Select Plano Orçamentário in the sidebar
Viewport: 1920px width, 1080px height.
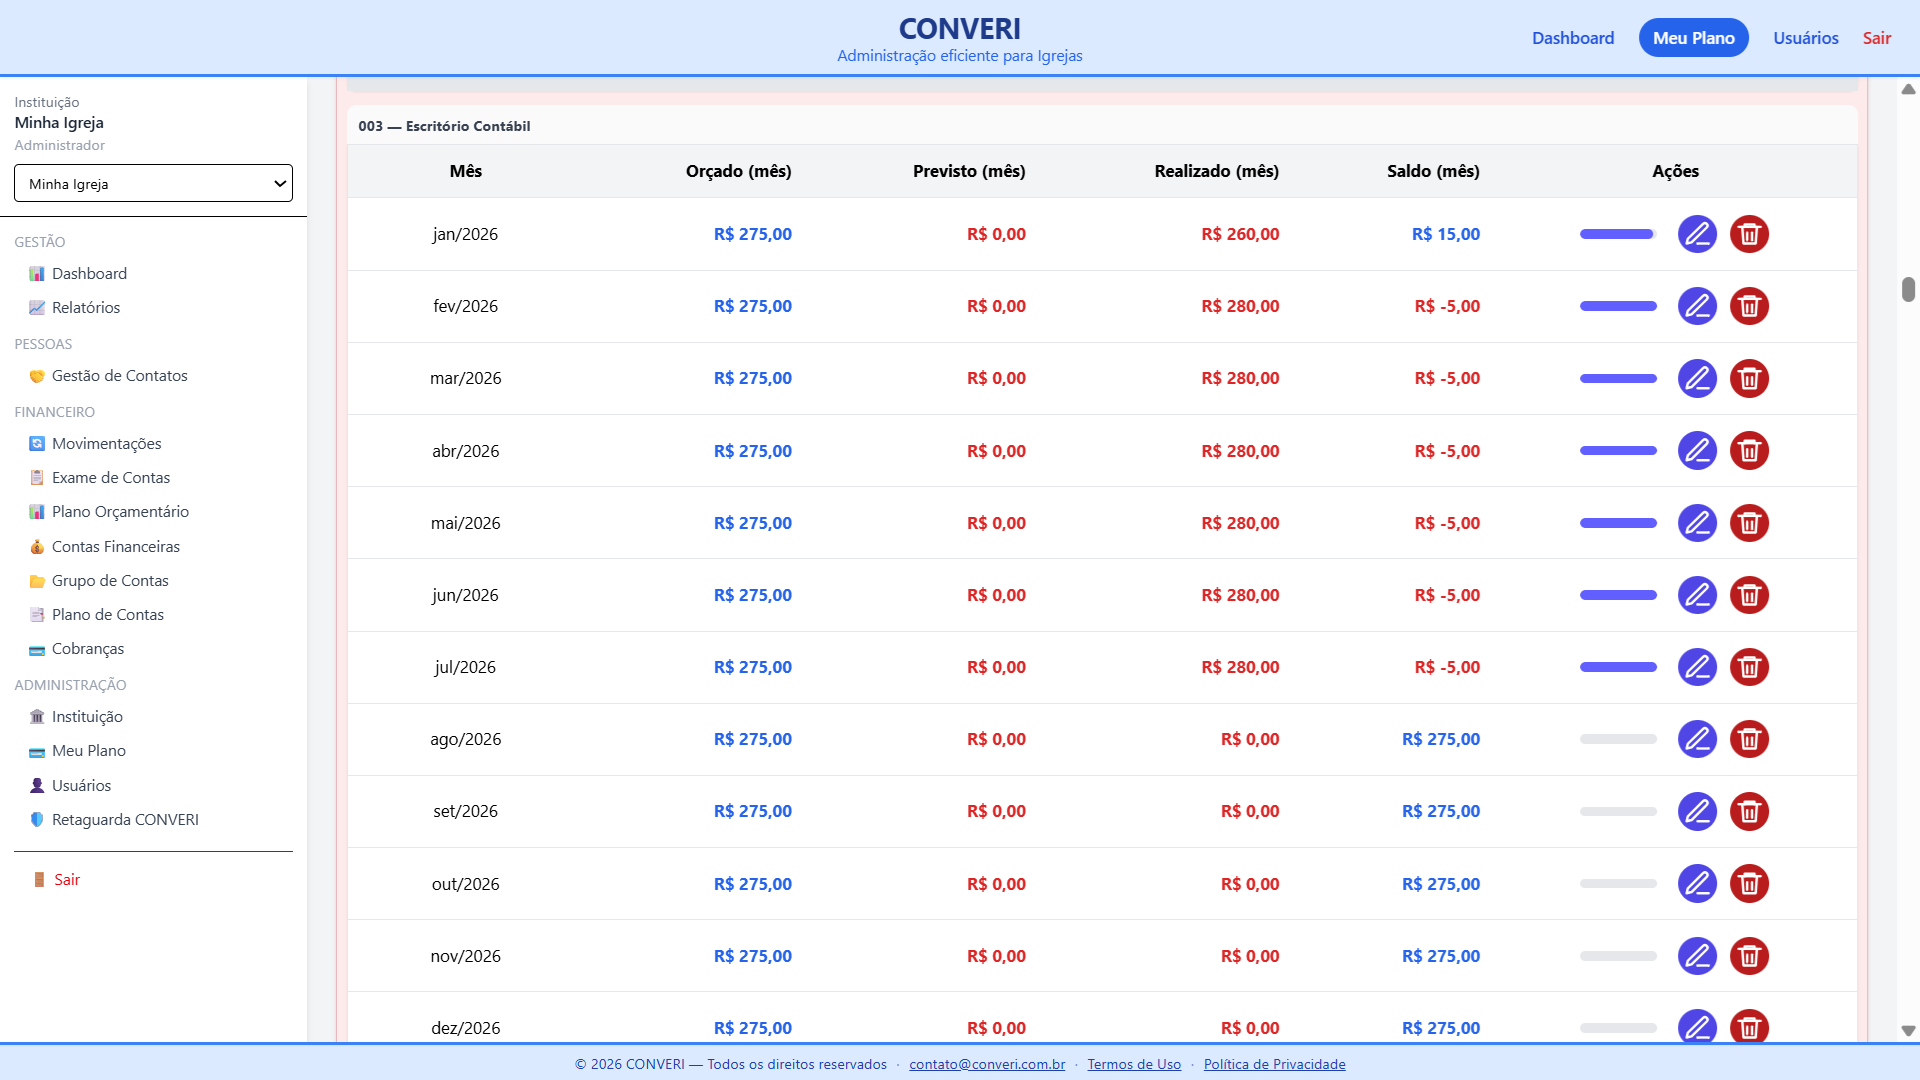pyautogui.click(x=120, y=511)
